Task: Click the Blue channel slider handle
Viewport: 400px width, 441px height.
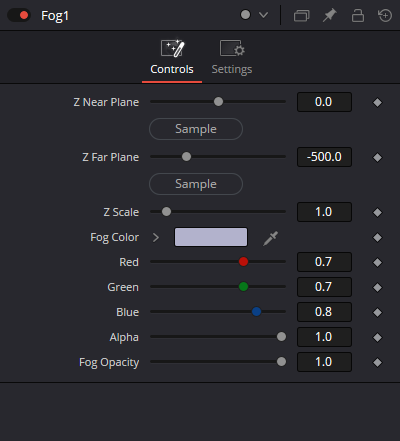Action: click(256, 312)
